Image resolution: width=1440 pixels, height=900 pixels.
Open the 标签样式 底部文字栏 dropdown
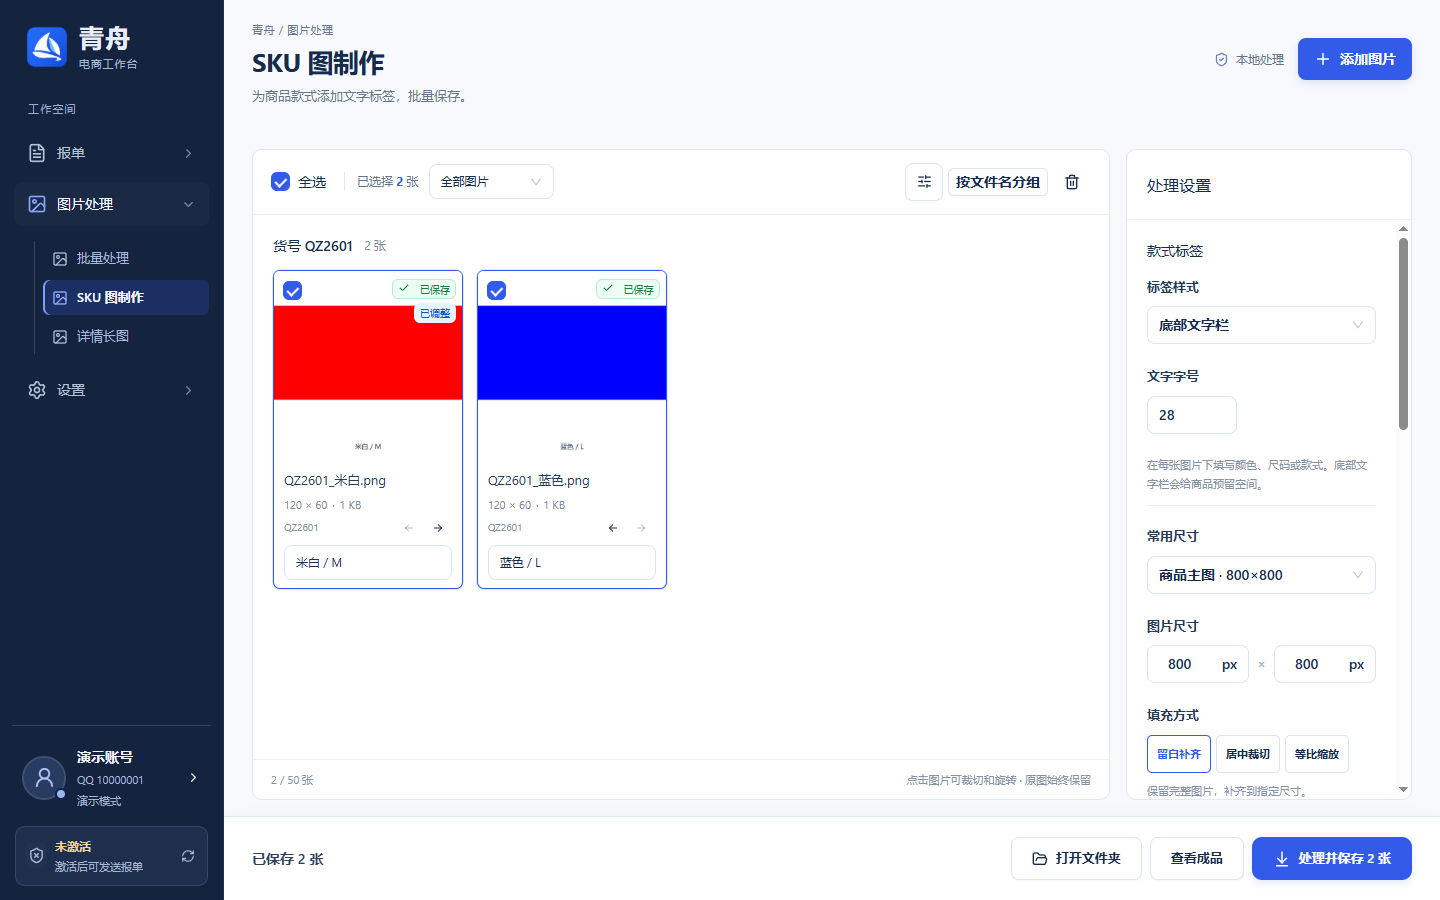point(1261,325)
